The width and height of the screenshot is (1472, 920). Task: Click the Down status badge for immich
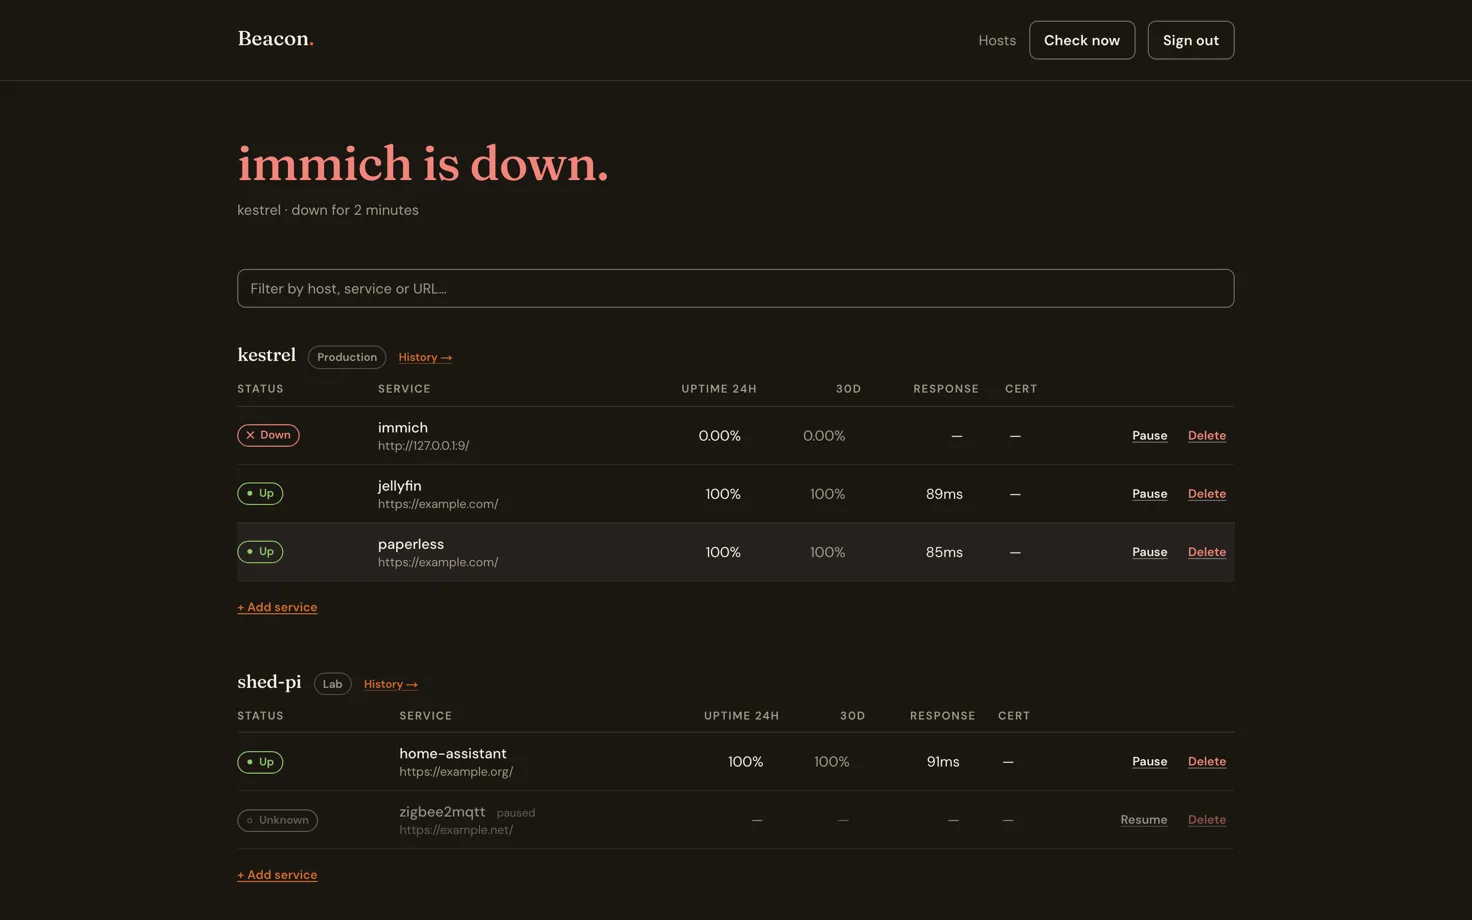tap(268, 435)
